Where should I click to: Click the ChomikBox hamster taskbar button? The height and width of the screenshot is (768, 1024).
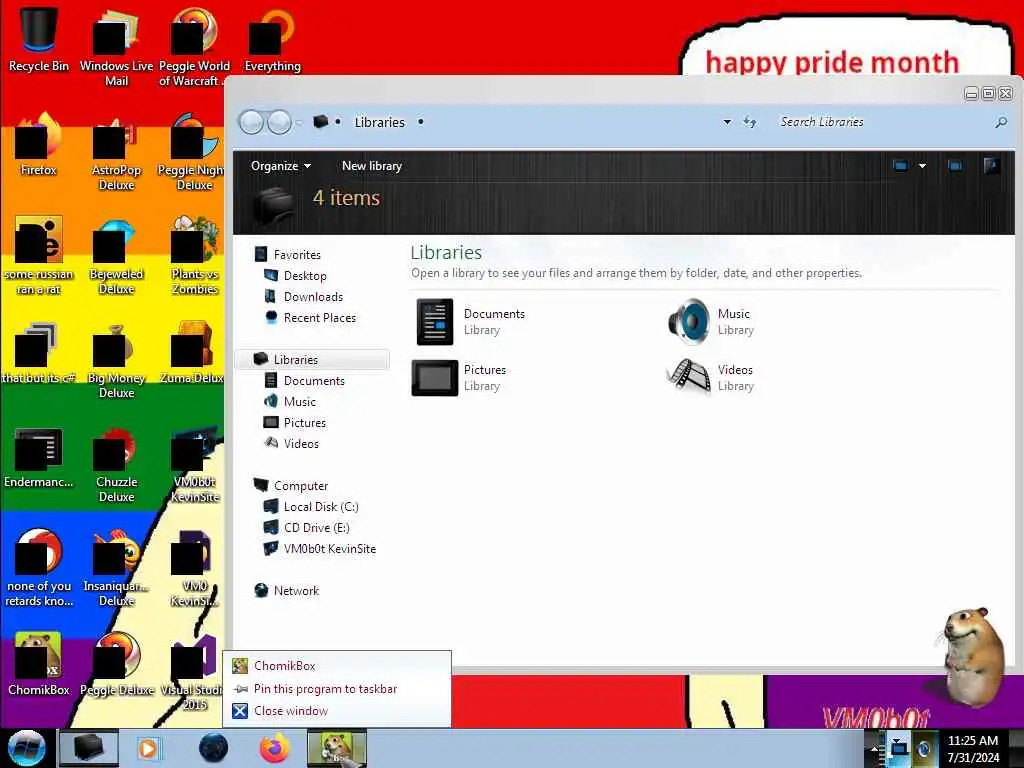click(x=337, y=748)
